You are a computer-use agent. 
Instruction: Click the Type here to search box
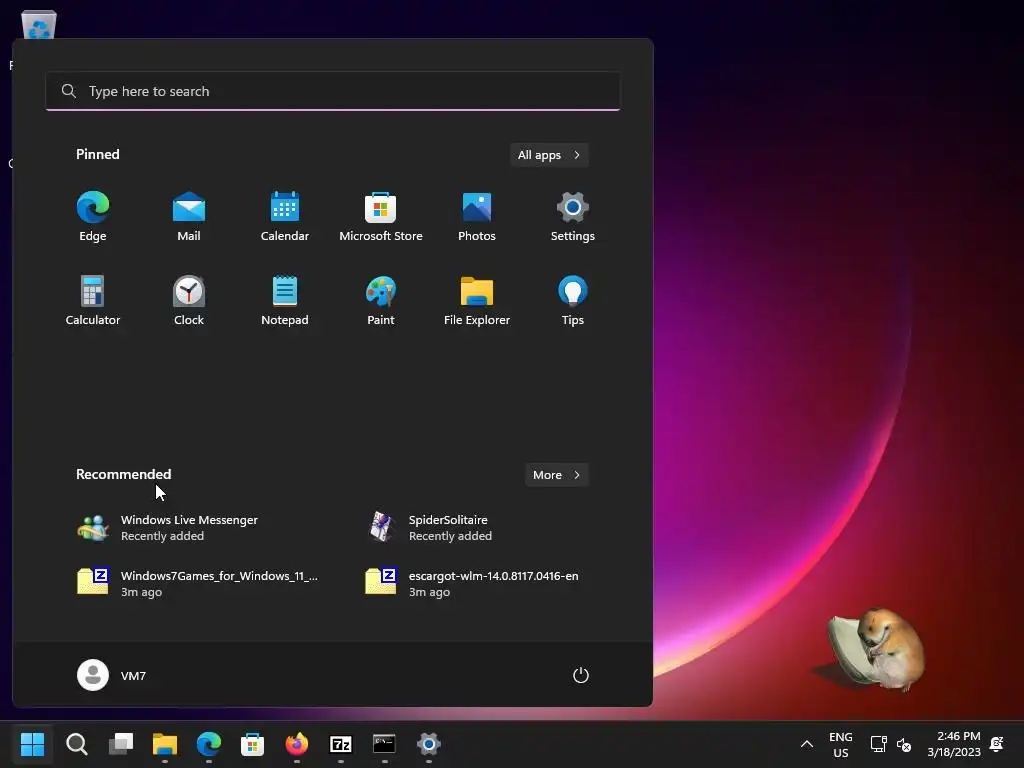pyautogui.click(x=333, y=91)
